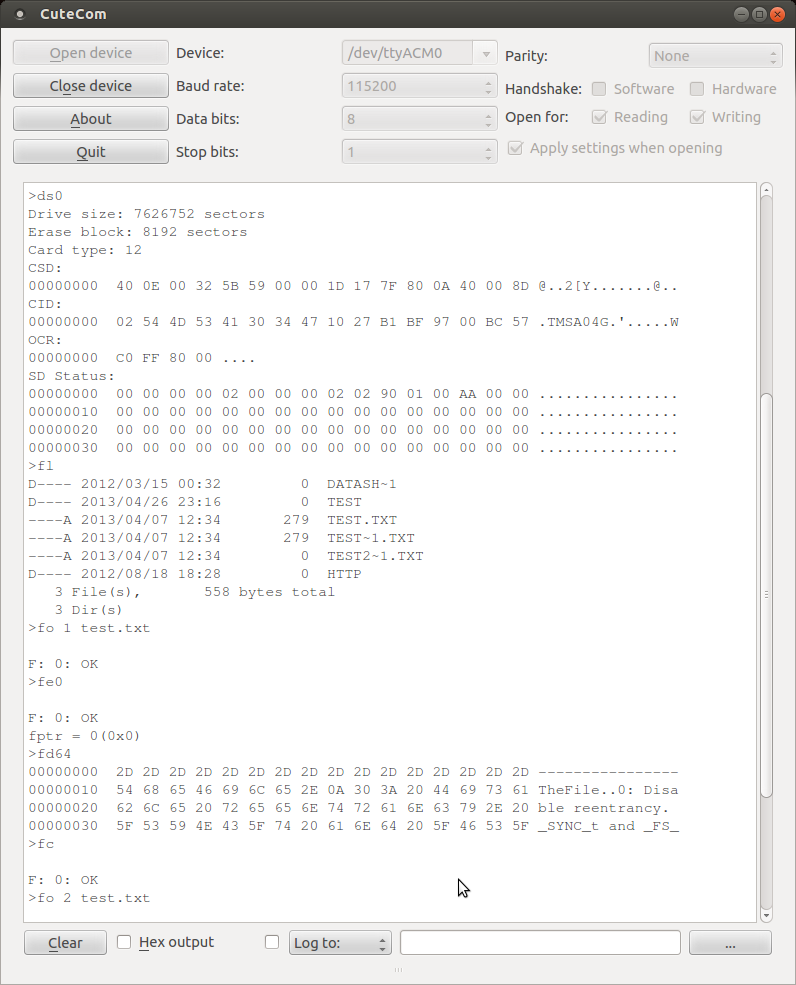
Task: Toggle Hardware handshake checkbox
Action: click(x=698, y=89)
